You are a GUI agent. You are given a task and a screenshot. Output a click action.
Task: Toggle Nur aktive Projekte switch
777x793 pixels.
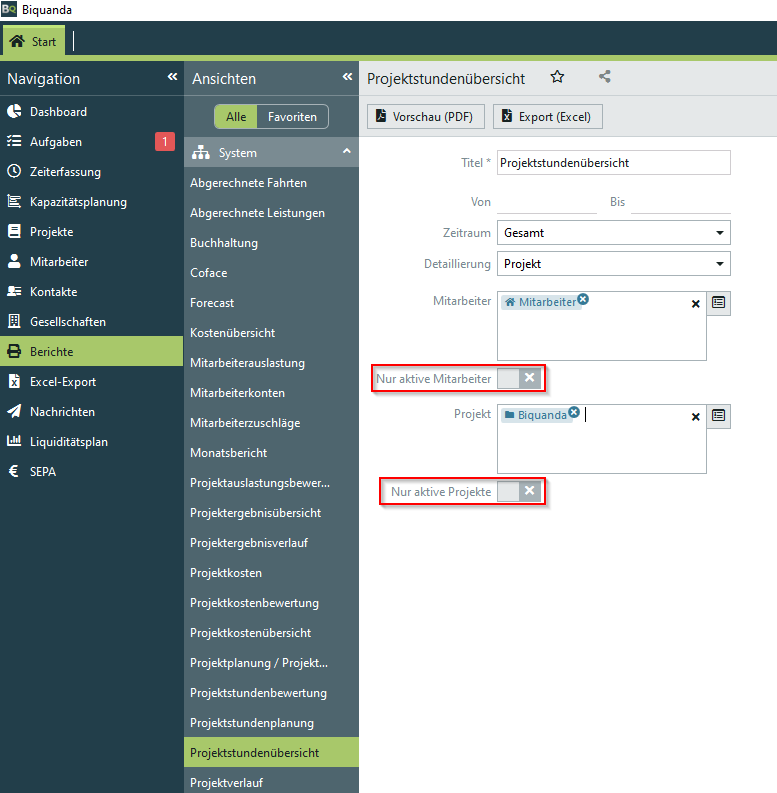519,491
